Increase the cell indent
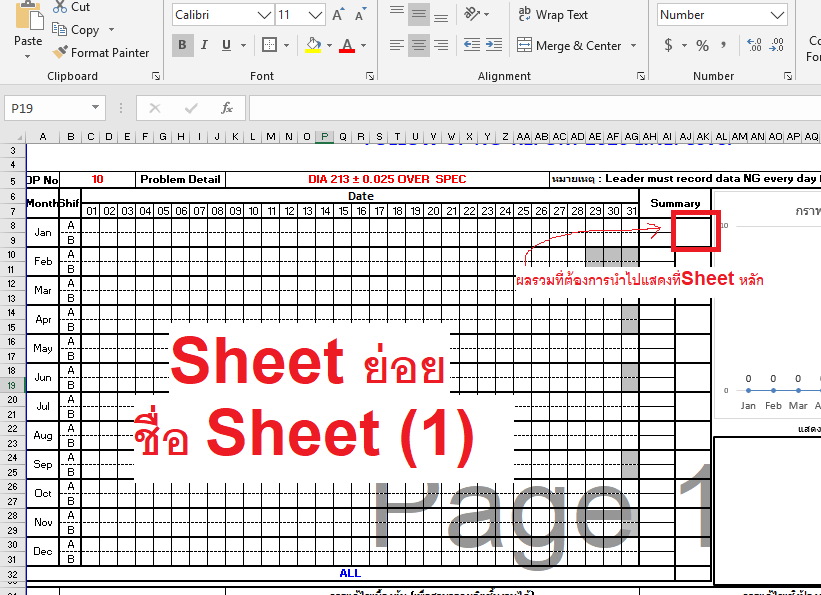821x595 pixels. [x=494, y=45]
